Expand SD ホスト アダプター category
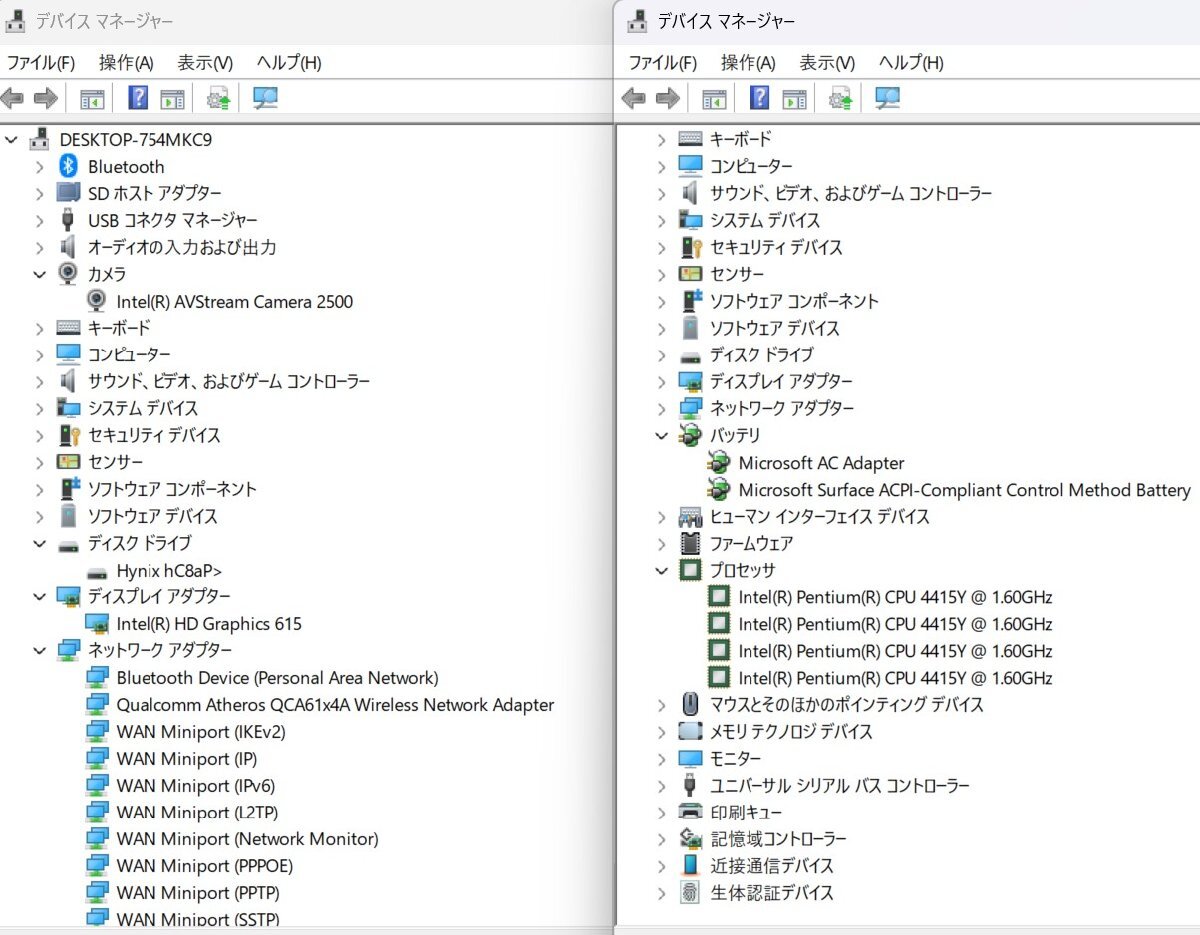The width and height of the screenshot is (1200, 935). 39,193
